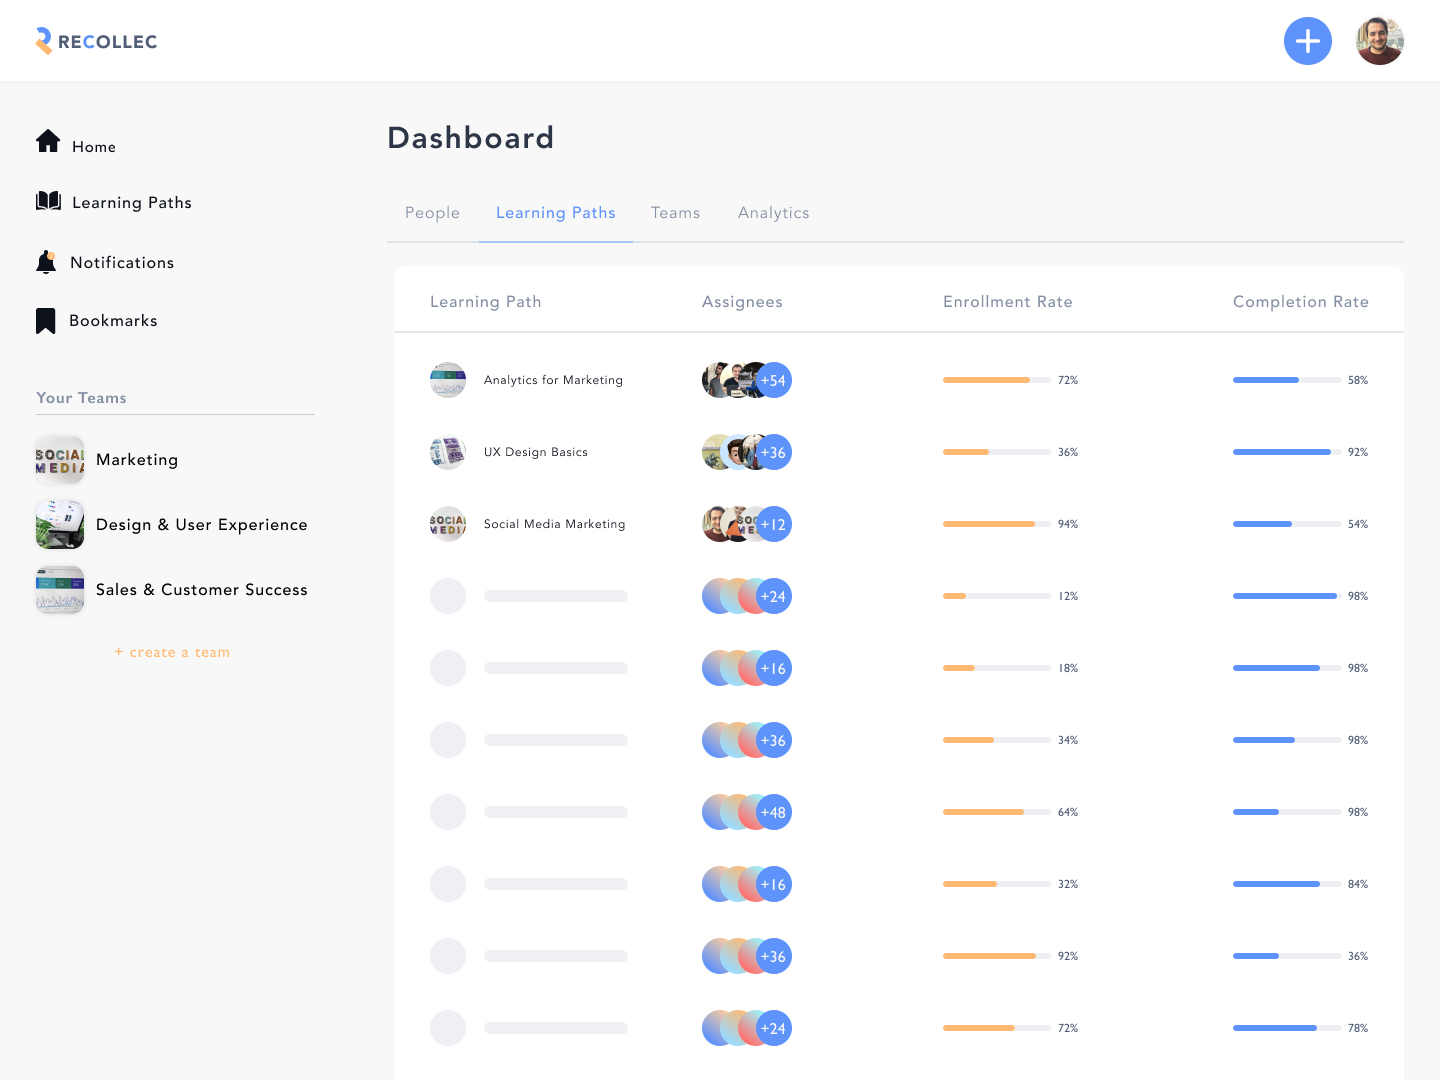Go to Home in sidebar
The height and width of the screenshot is (1080, 1440).
tap(94, 147)
